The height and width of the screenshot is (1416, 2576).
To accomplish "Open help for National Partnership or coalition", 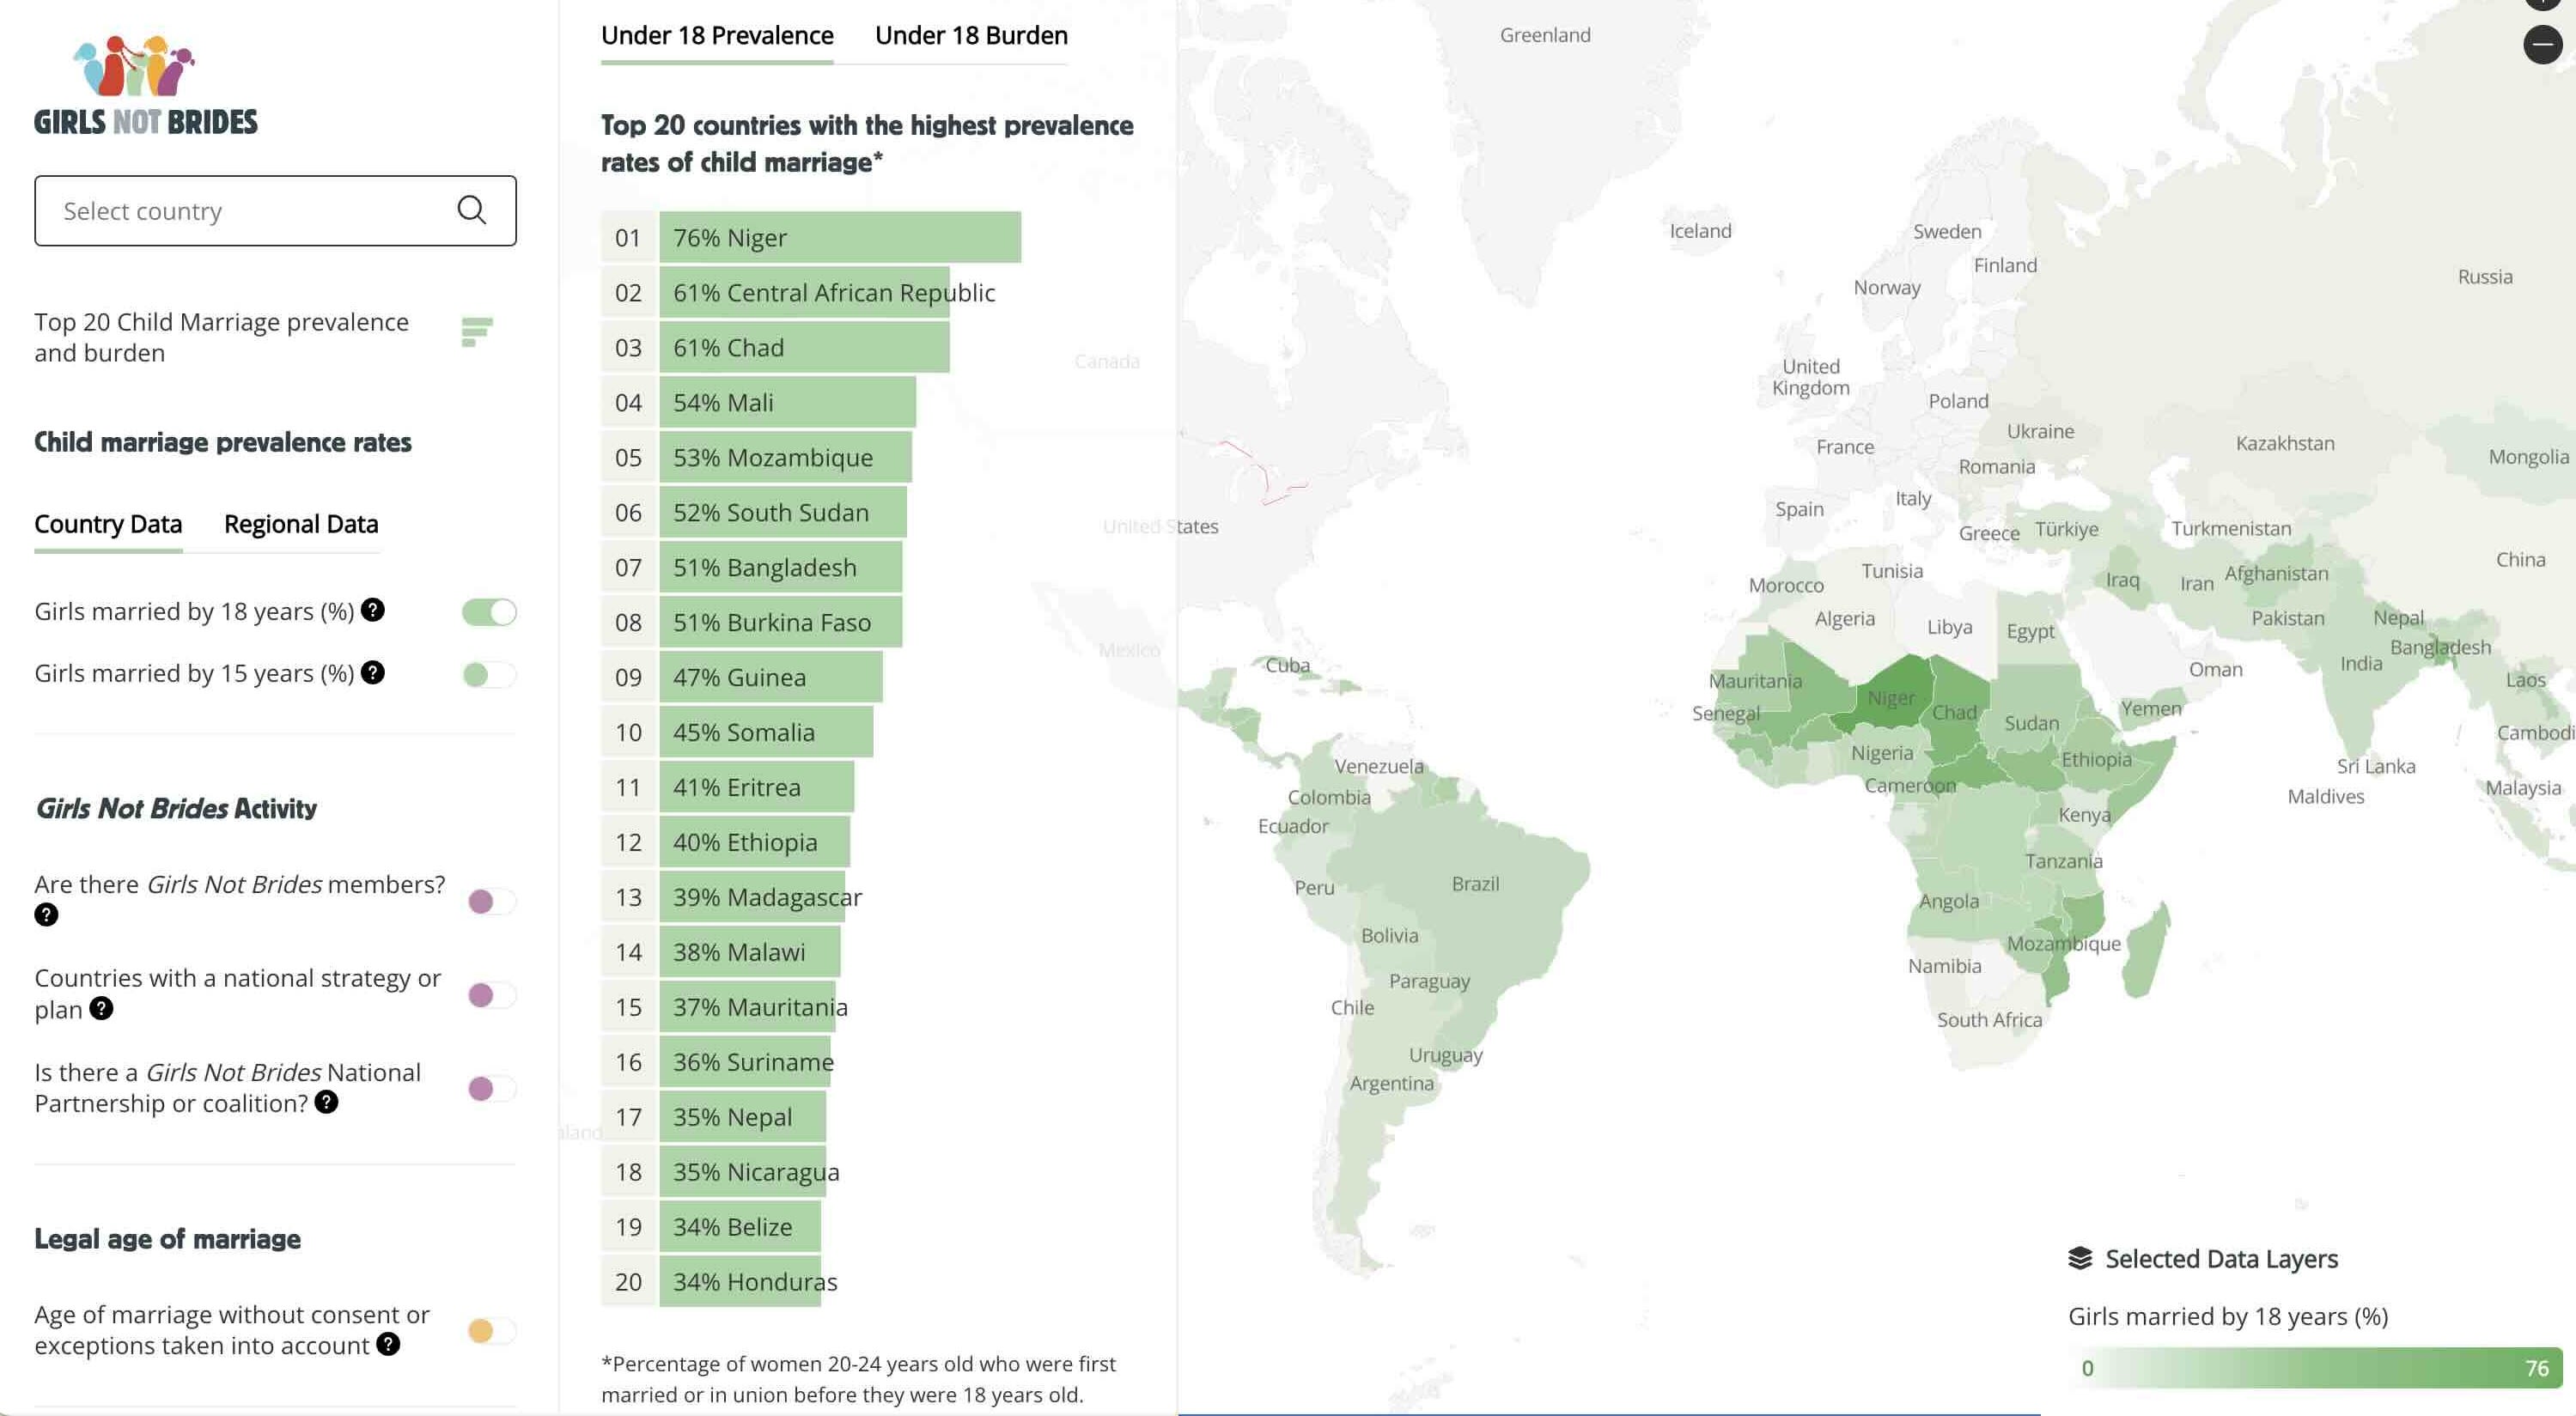I will [326, 1102].
